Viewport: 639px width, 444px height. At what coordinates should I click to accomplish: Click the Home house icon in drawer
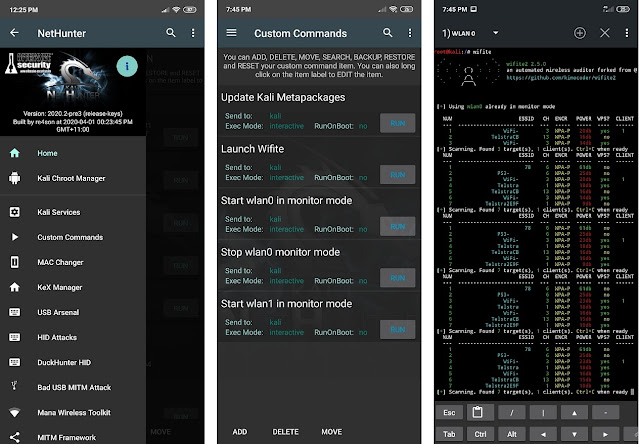(x=15, y=153)
